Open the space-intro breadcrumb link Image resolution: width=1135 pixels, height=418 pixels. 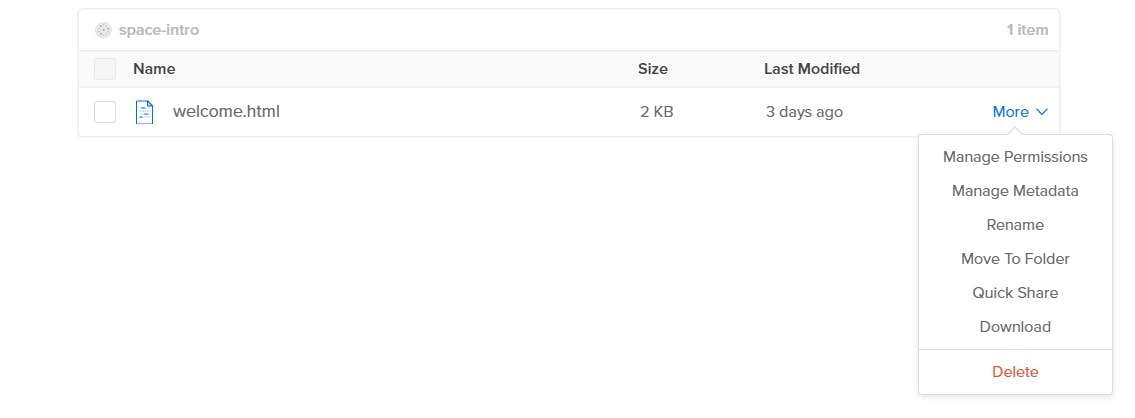[x=159, y=30]
